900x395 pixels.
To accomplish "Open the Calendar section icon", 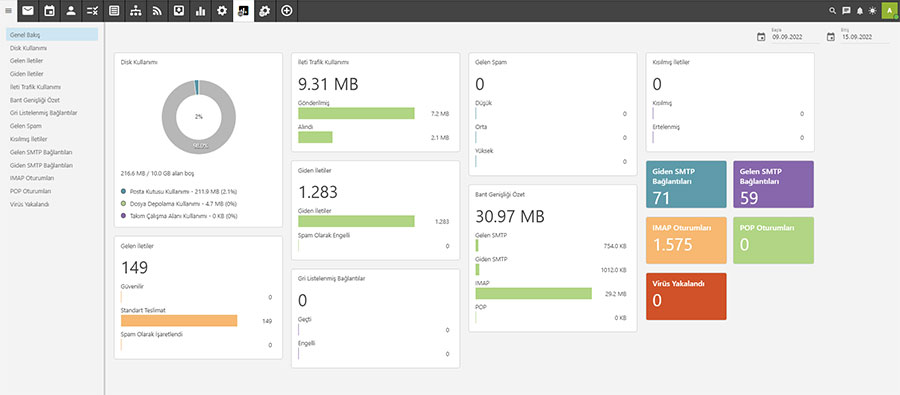I will pyautogui.click(x=49, y=10).
